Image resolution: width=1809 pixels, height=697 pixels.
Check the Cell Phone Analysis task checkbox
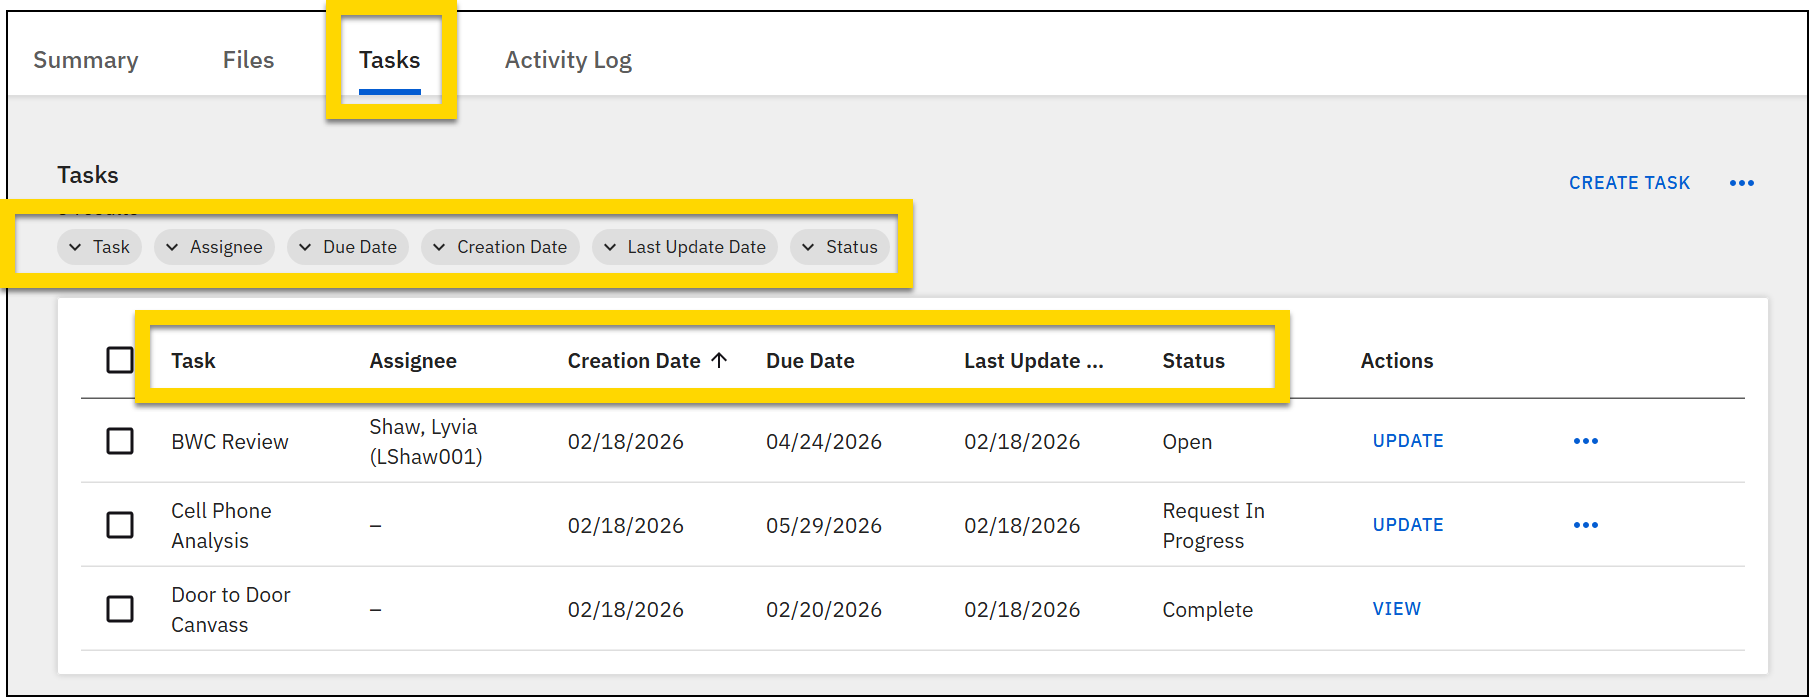pyautogui.click(x=120, y=525)
